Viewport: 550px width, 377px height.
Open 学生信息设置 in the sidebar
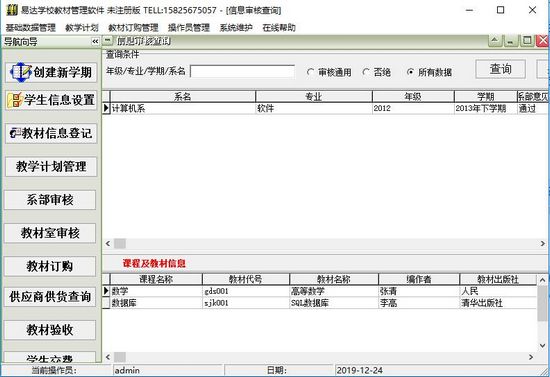click(51, 100)
